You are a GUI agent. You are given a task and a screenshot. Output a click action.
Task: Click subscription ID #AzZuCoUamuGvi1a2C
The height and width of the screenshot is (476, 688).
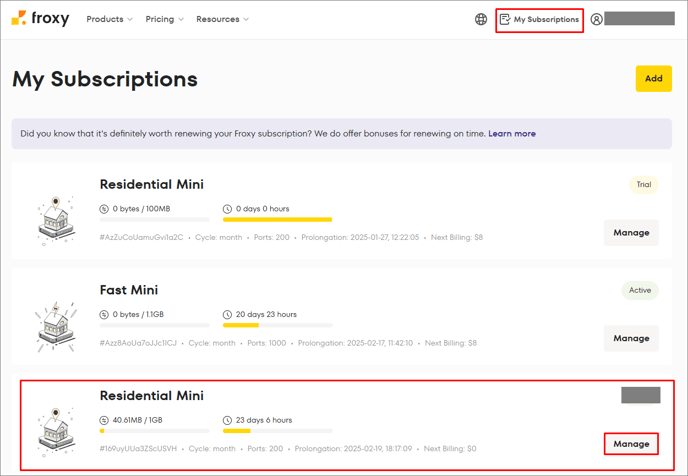coord(141,237)
